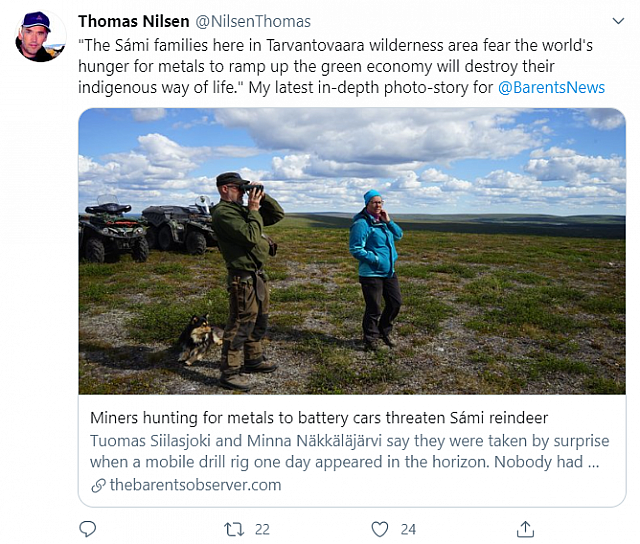This screenshot has height=544, width=640.
Task: Click the Thomas Nilsen display name
Action: click(133, 21)
